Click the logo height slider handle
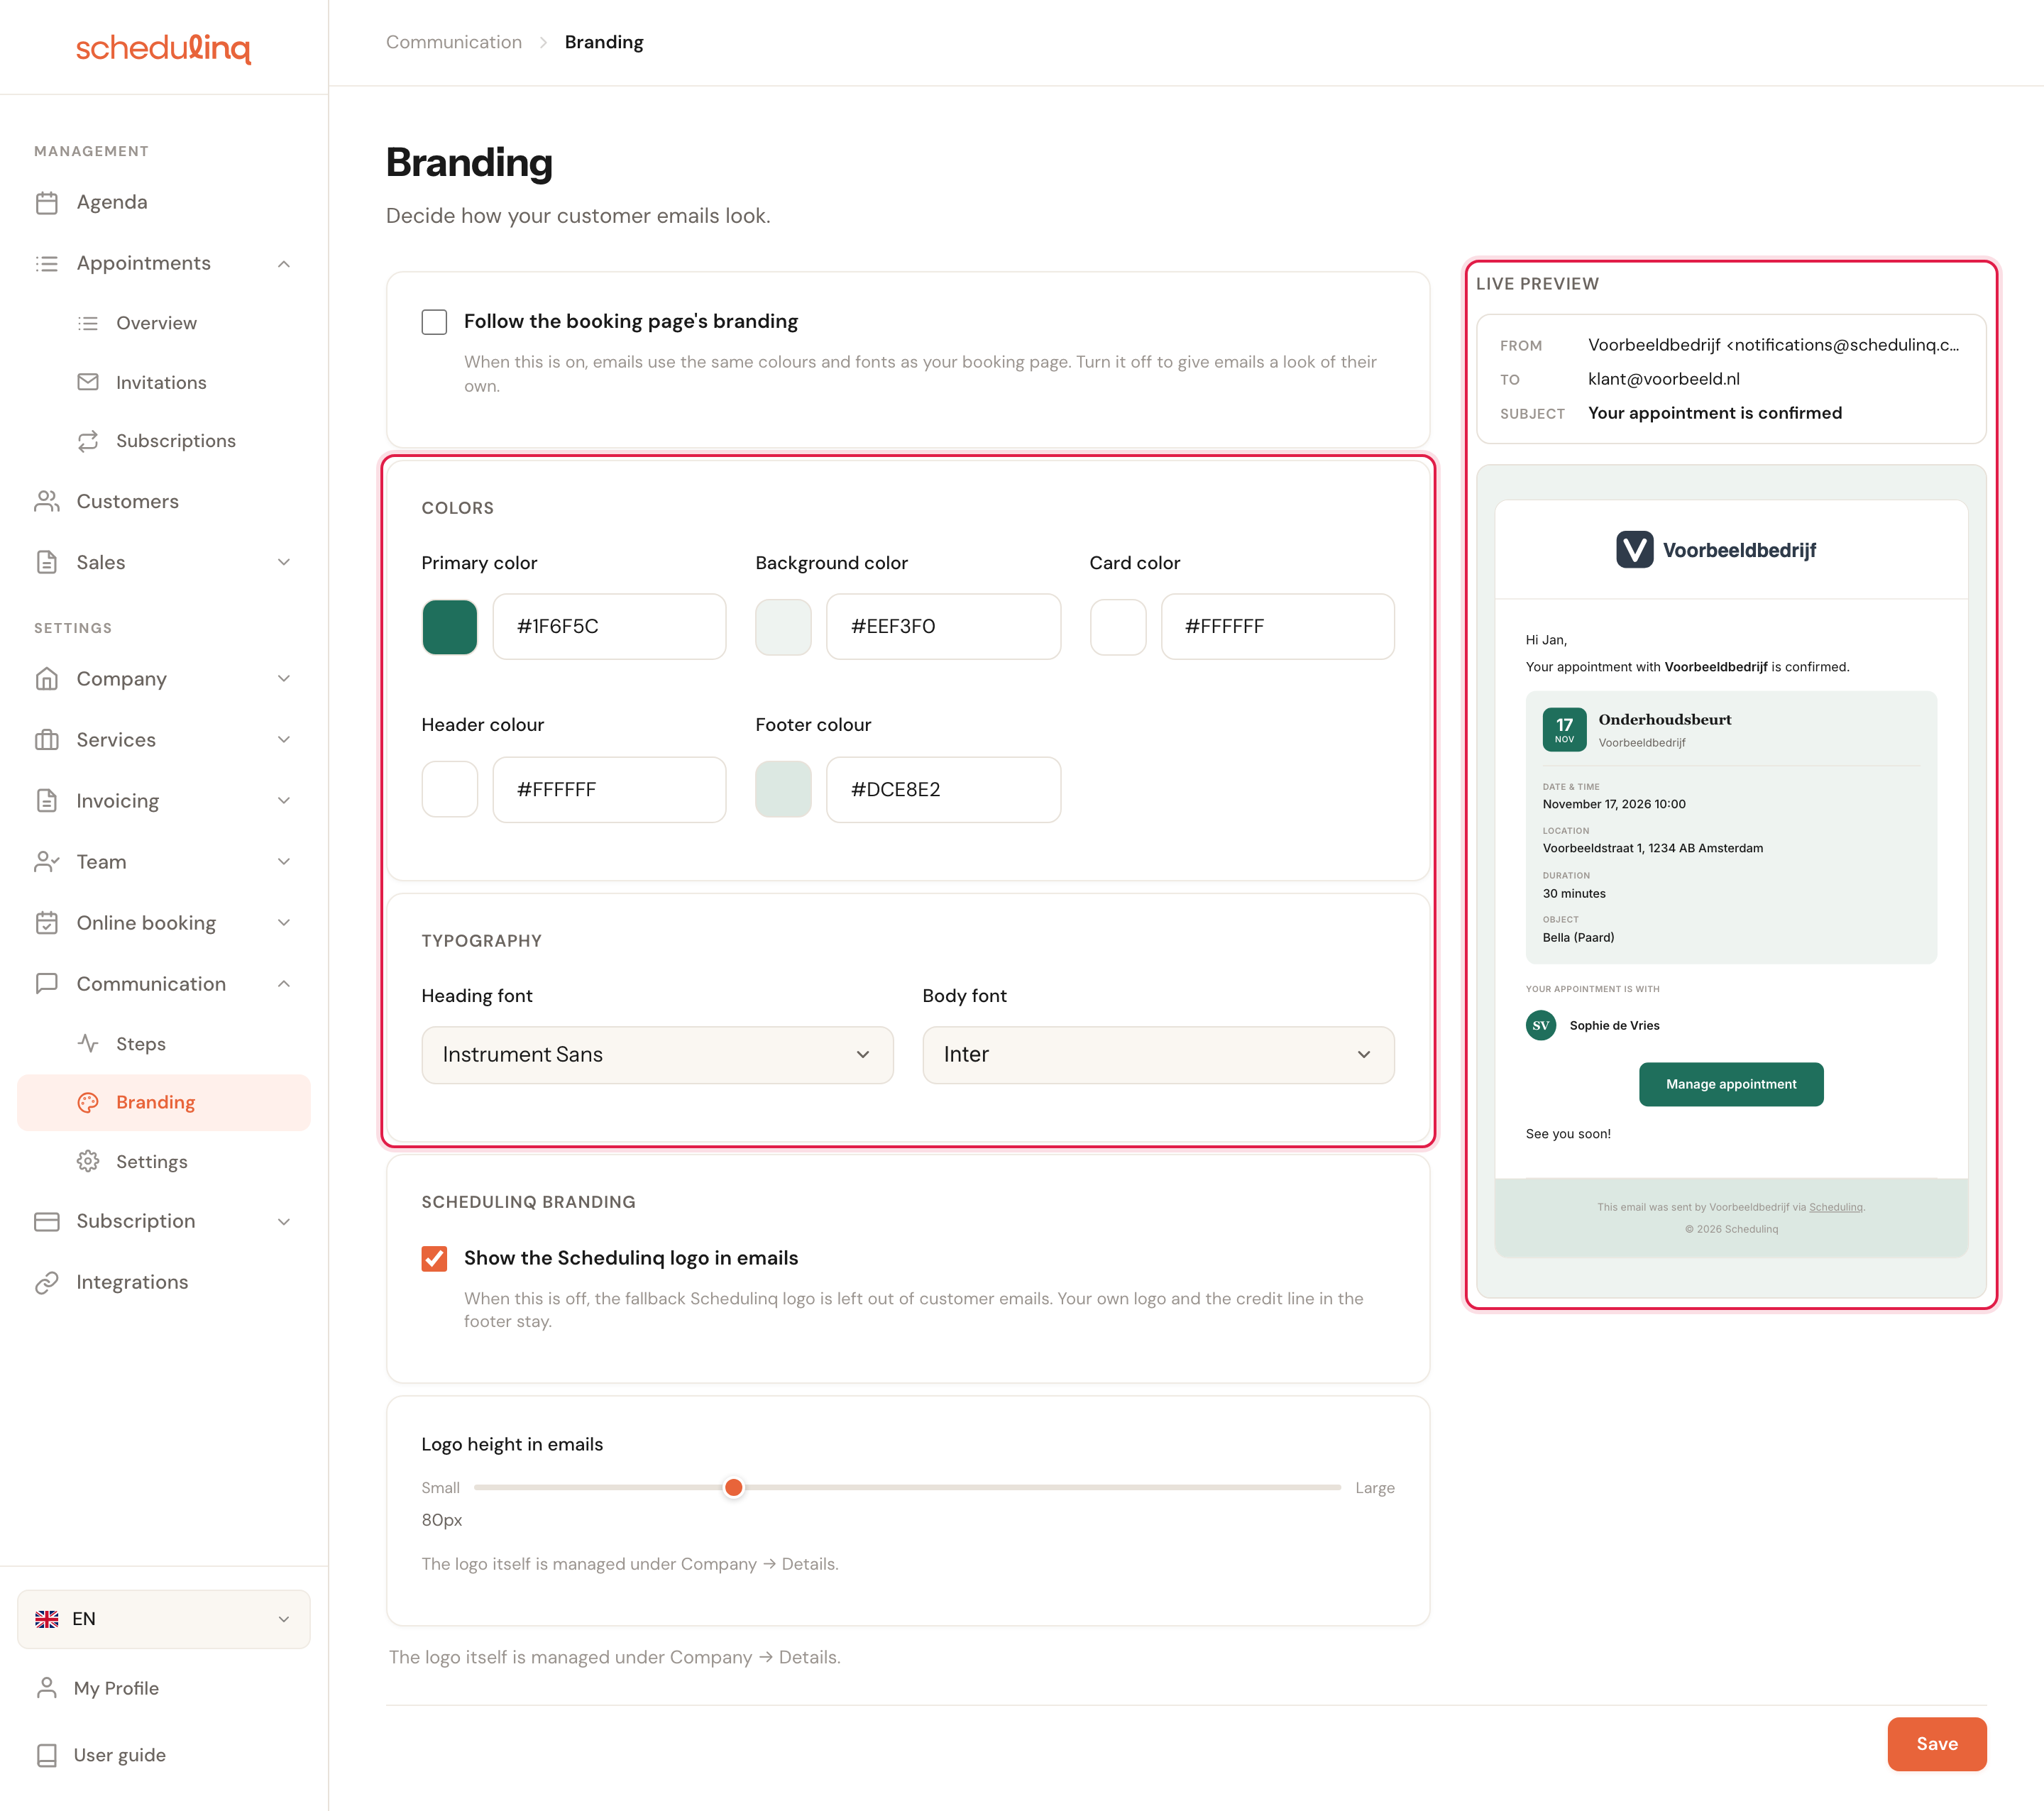Viewport: 2044px width, 1811px height. (x=733, y=1488)
